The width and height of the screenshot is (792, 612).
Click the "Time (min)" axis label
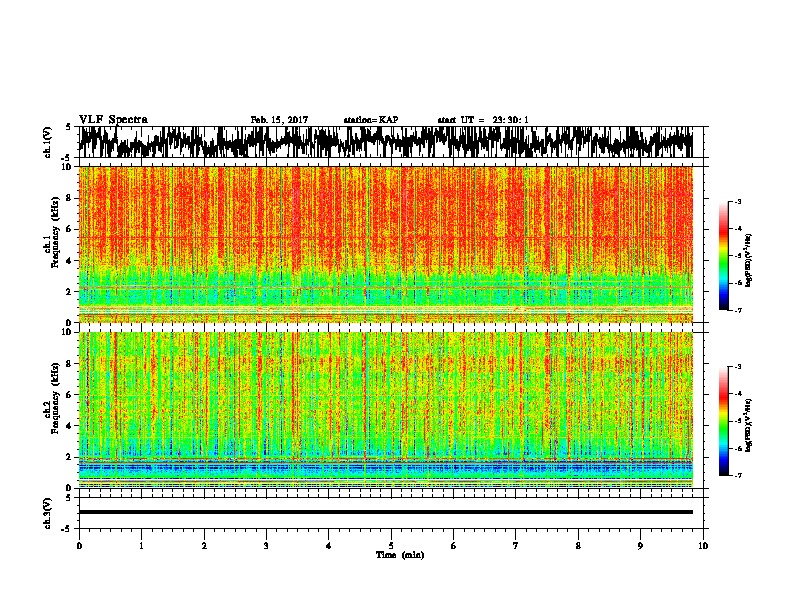click(x=400, y=555)
